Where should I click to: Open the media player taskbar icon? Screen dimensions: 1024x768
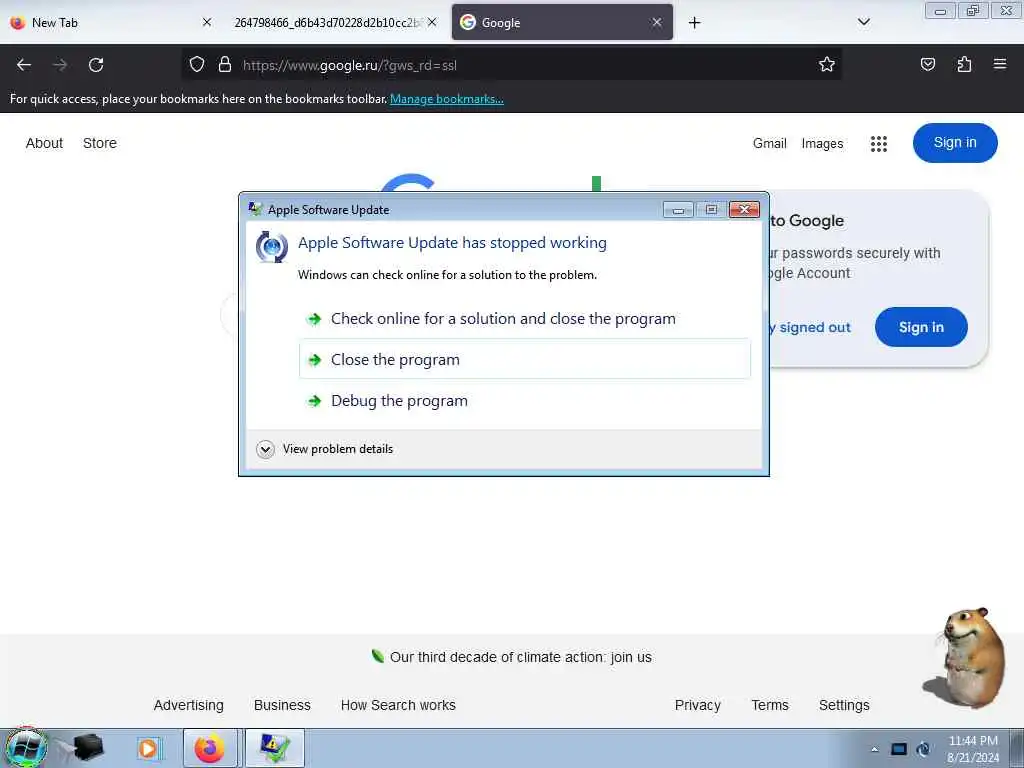[x=148, y=748]
